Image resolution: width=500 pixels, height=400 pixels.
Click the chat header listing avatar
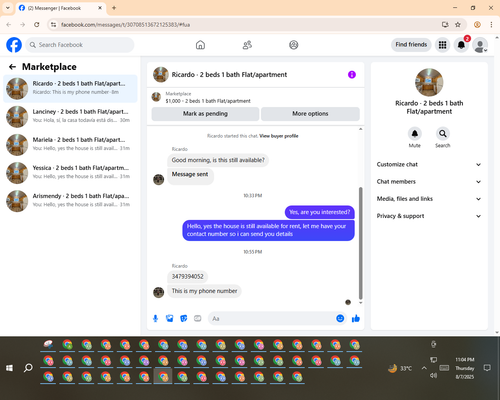click(161, 75)
